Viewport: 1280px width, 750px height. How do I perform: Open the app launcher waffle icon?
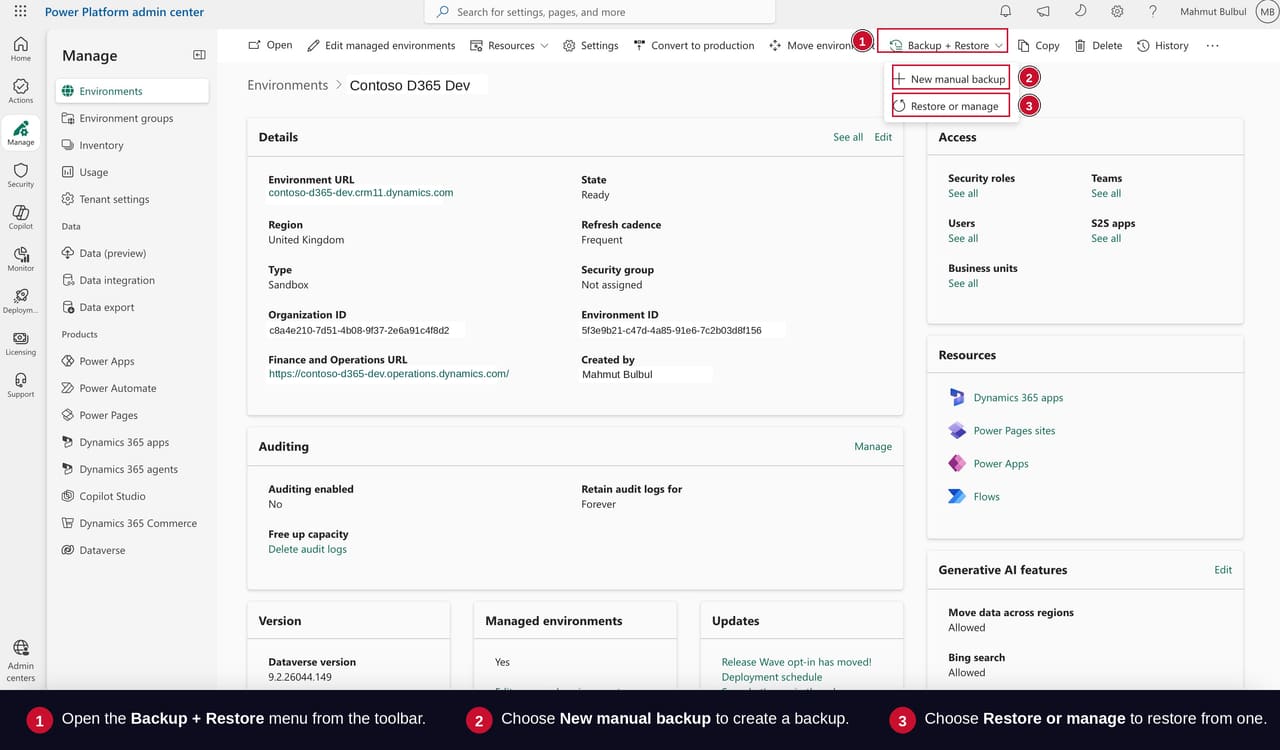21,12
